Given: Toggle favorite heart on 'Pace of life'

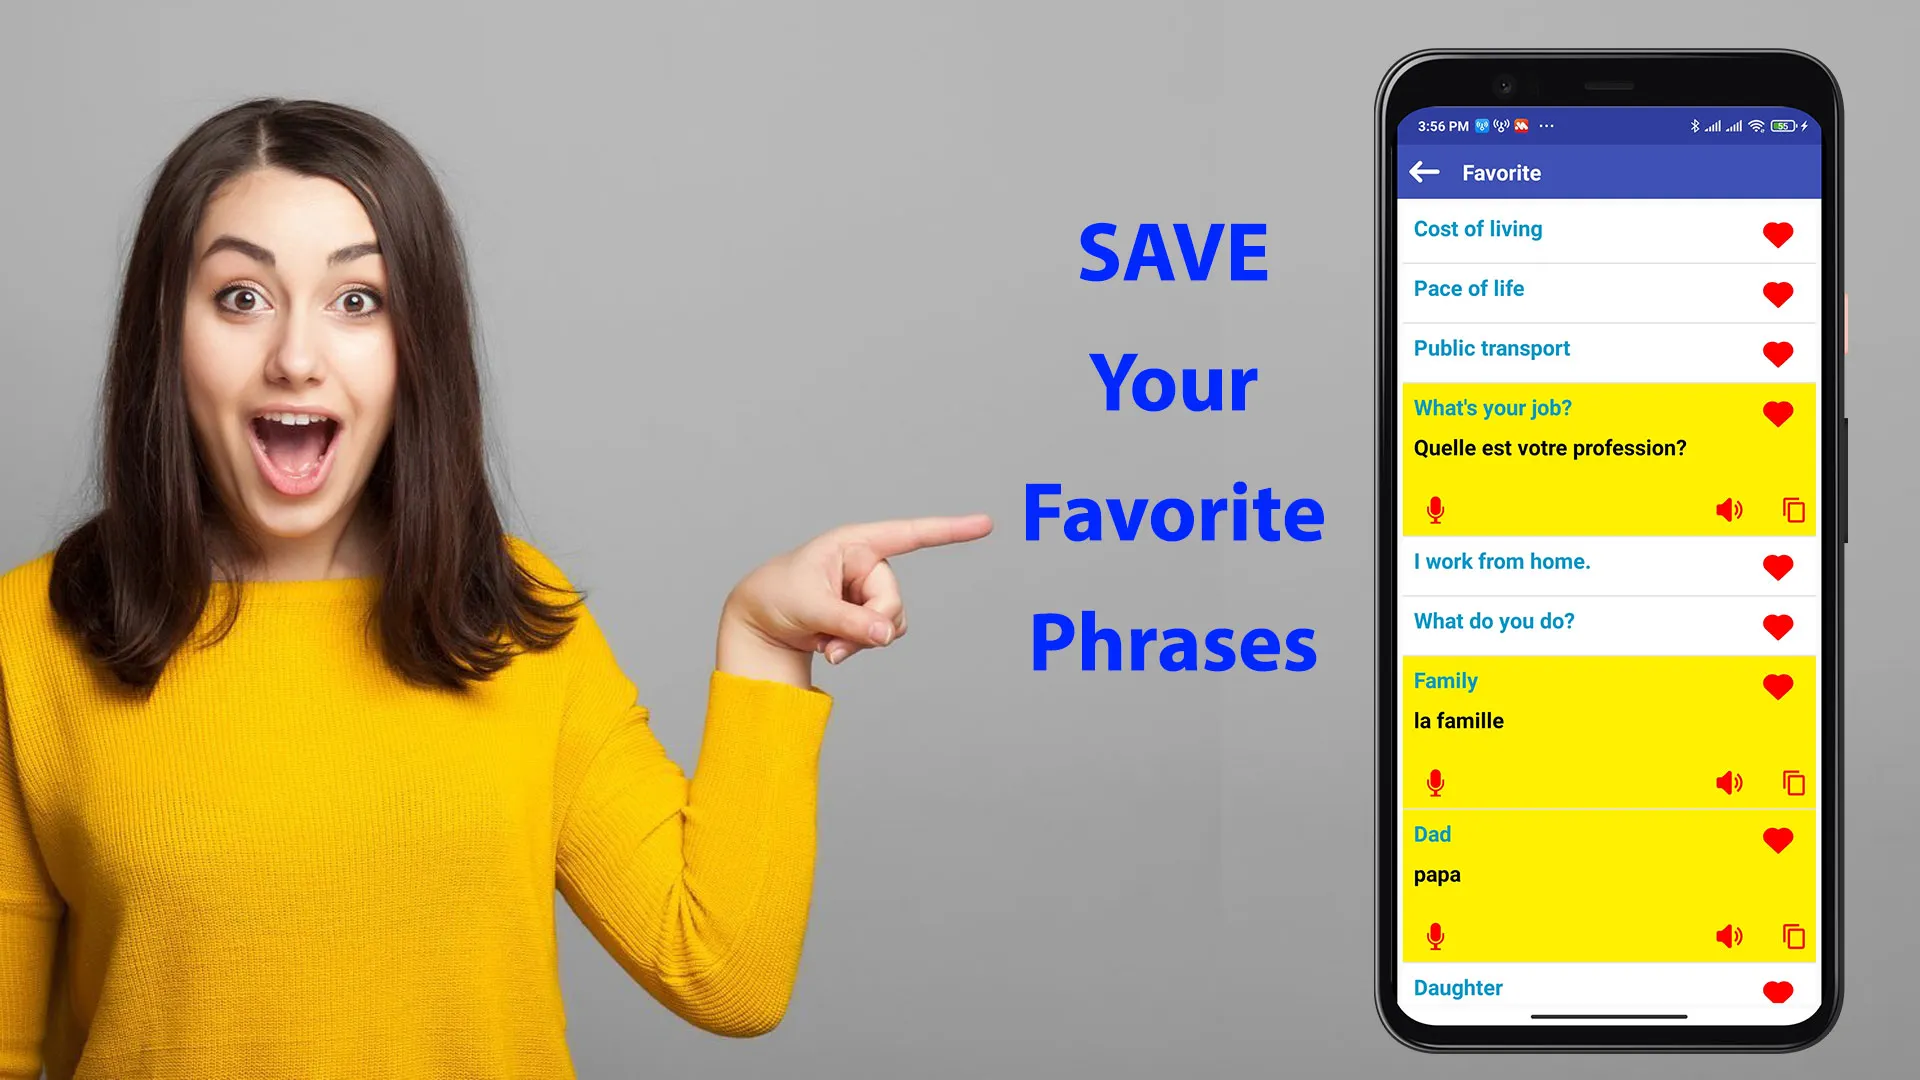Looking at the screenshot, I should (x=1778, y=293).
